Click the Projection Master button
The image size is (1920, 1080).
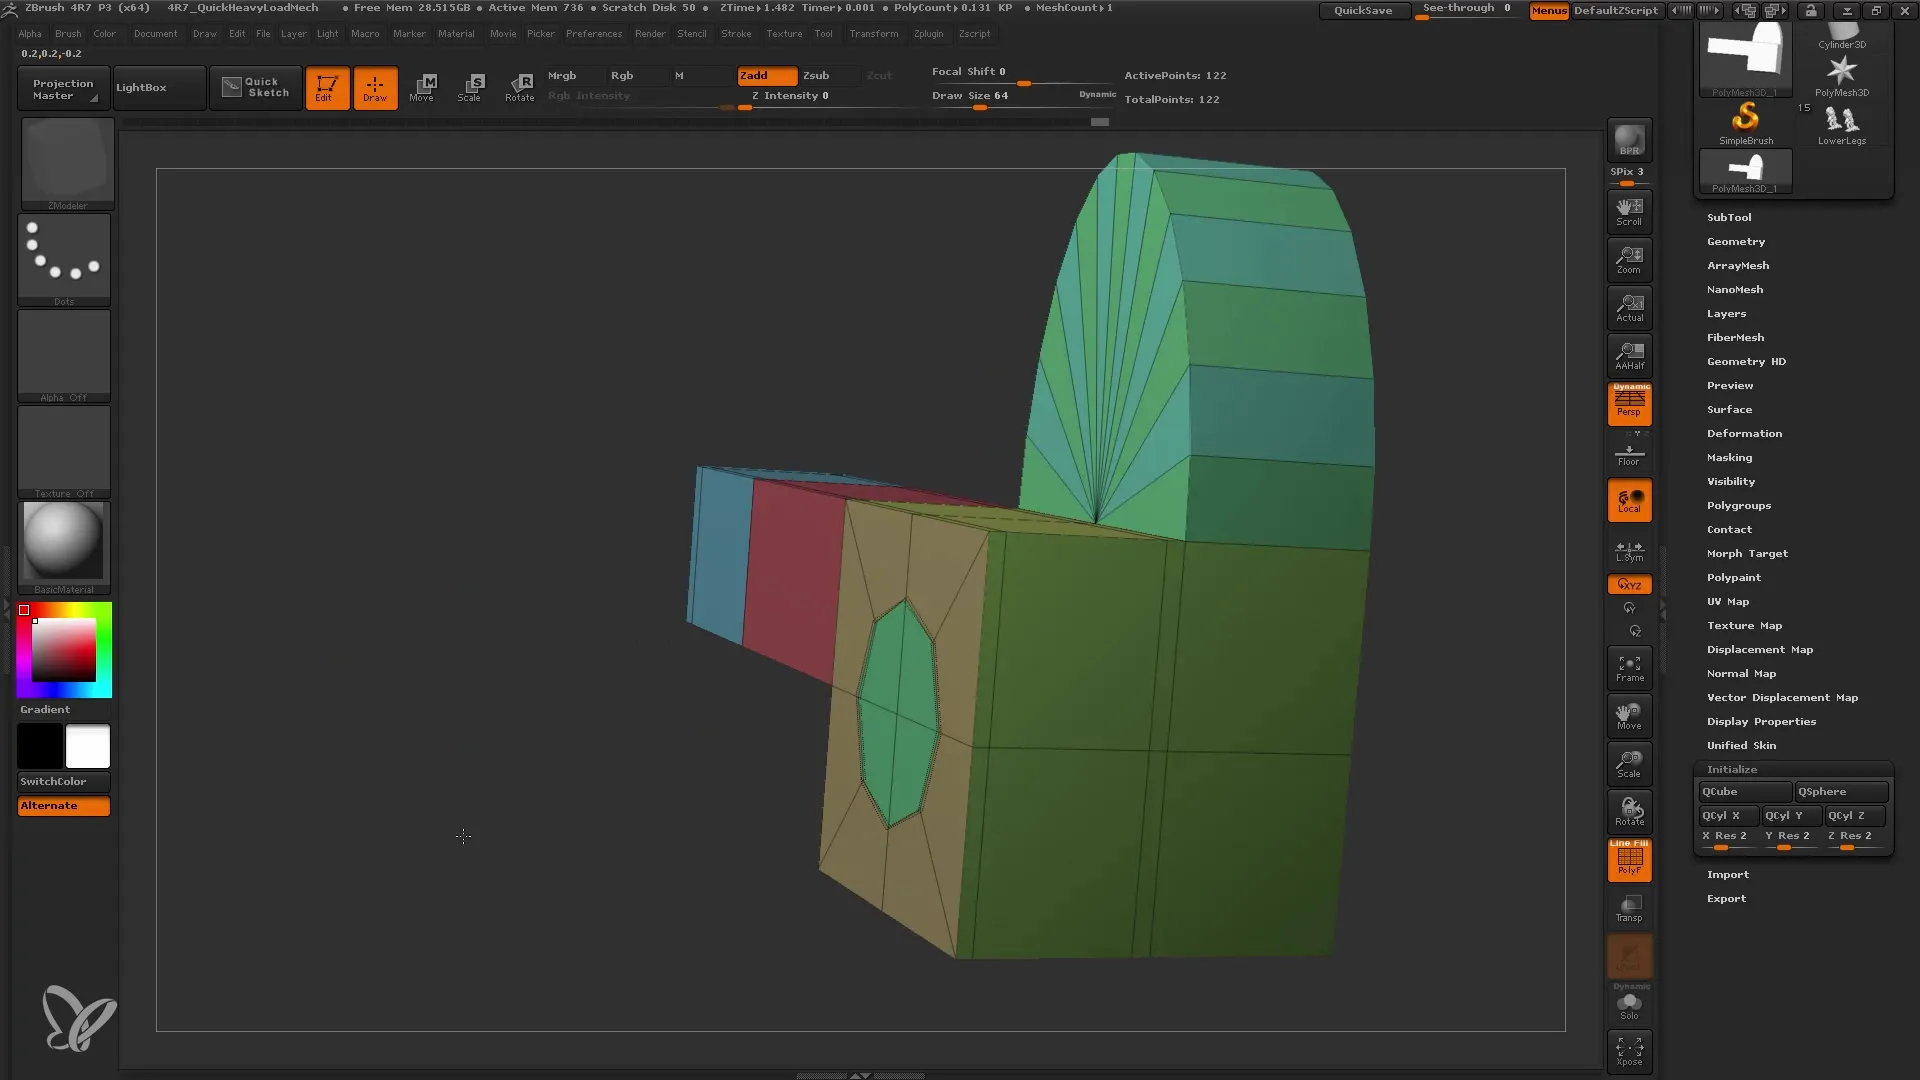(x=62, y=88)
